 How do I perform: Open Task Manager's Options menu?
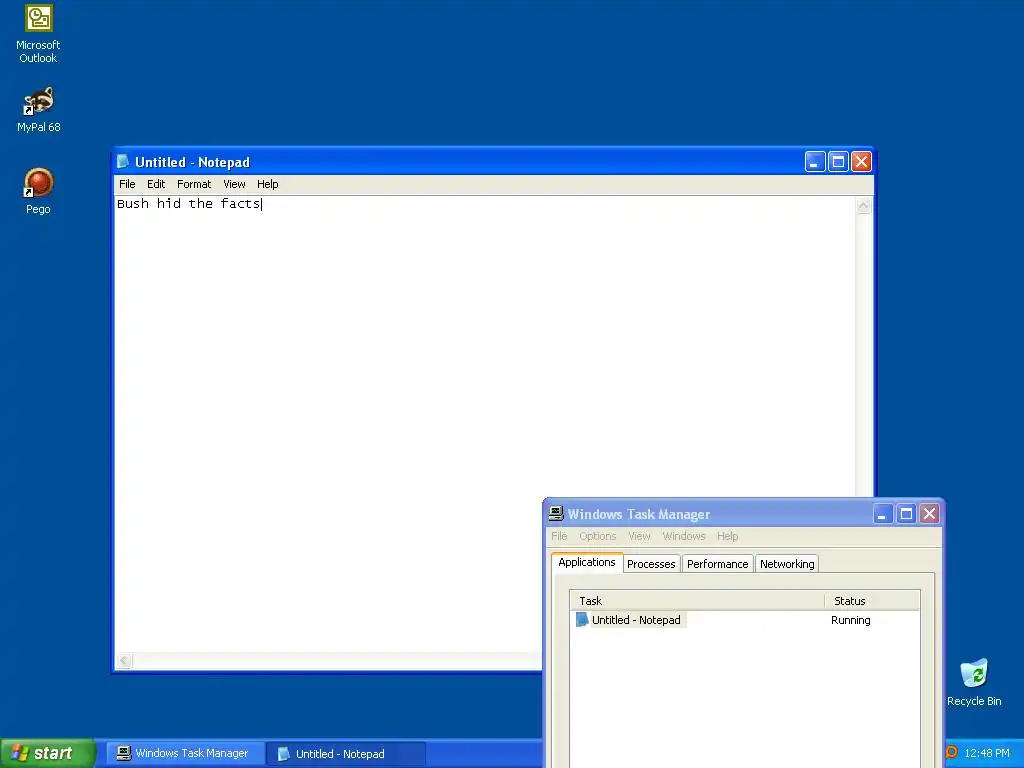tap(598, 536)
